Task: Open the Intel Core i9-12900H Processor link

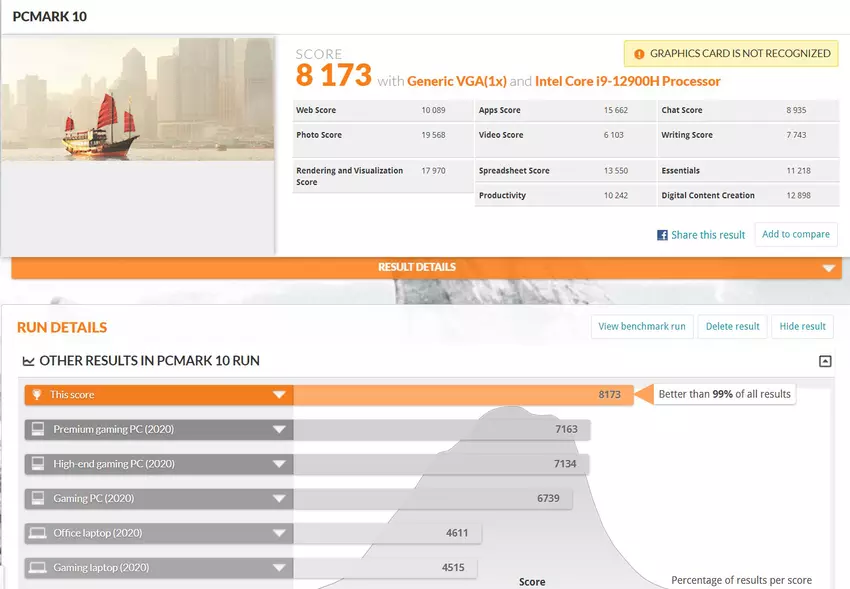Action: [x=627, y=81]
